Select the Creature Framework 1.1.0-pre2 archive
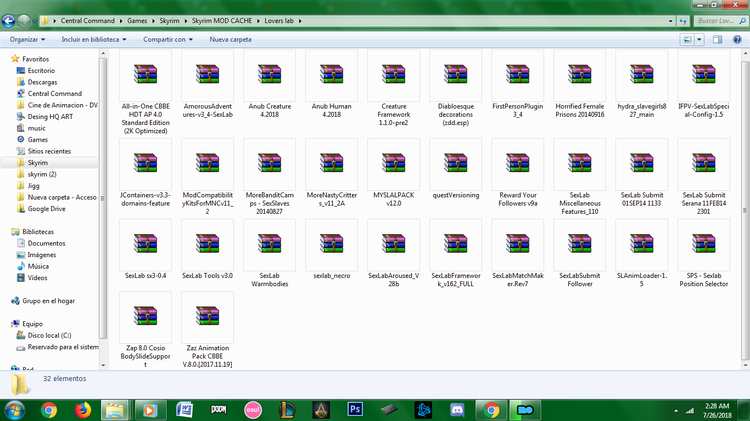This screenshot has width=750, height=421. coord(394,89)
